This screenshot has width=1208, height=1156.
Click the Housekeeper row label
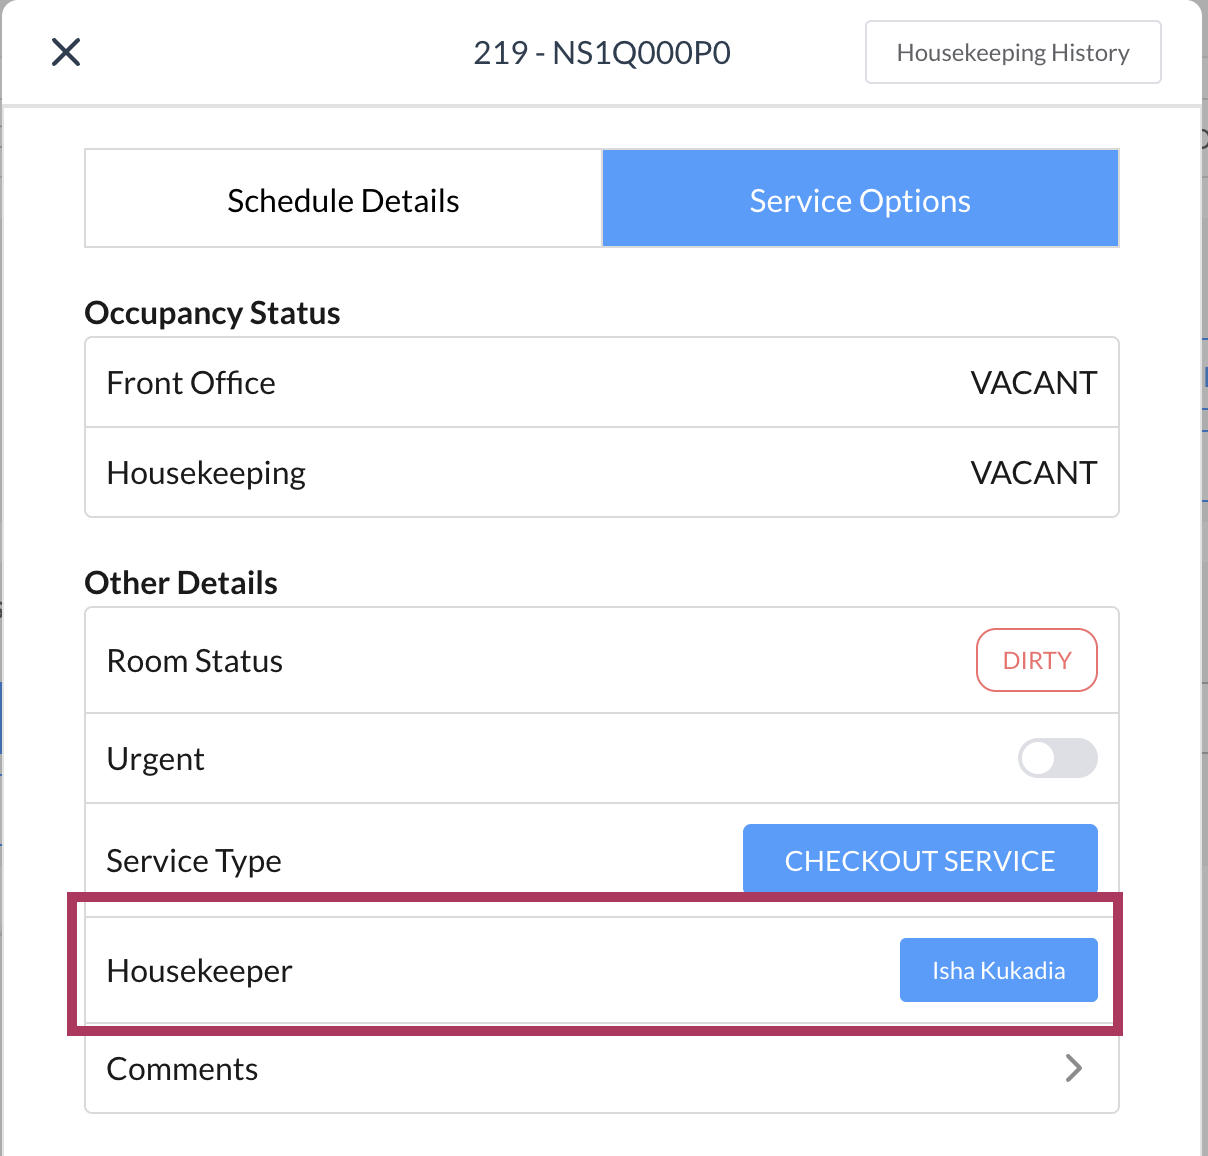tap(200, 971)
